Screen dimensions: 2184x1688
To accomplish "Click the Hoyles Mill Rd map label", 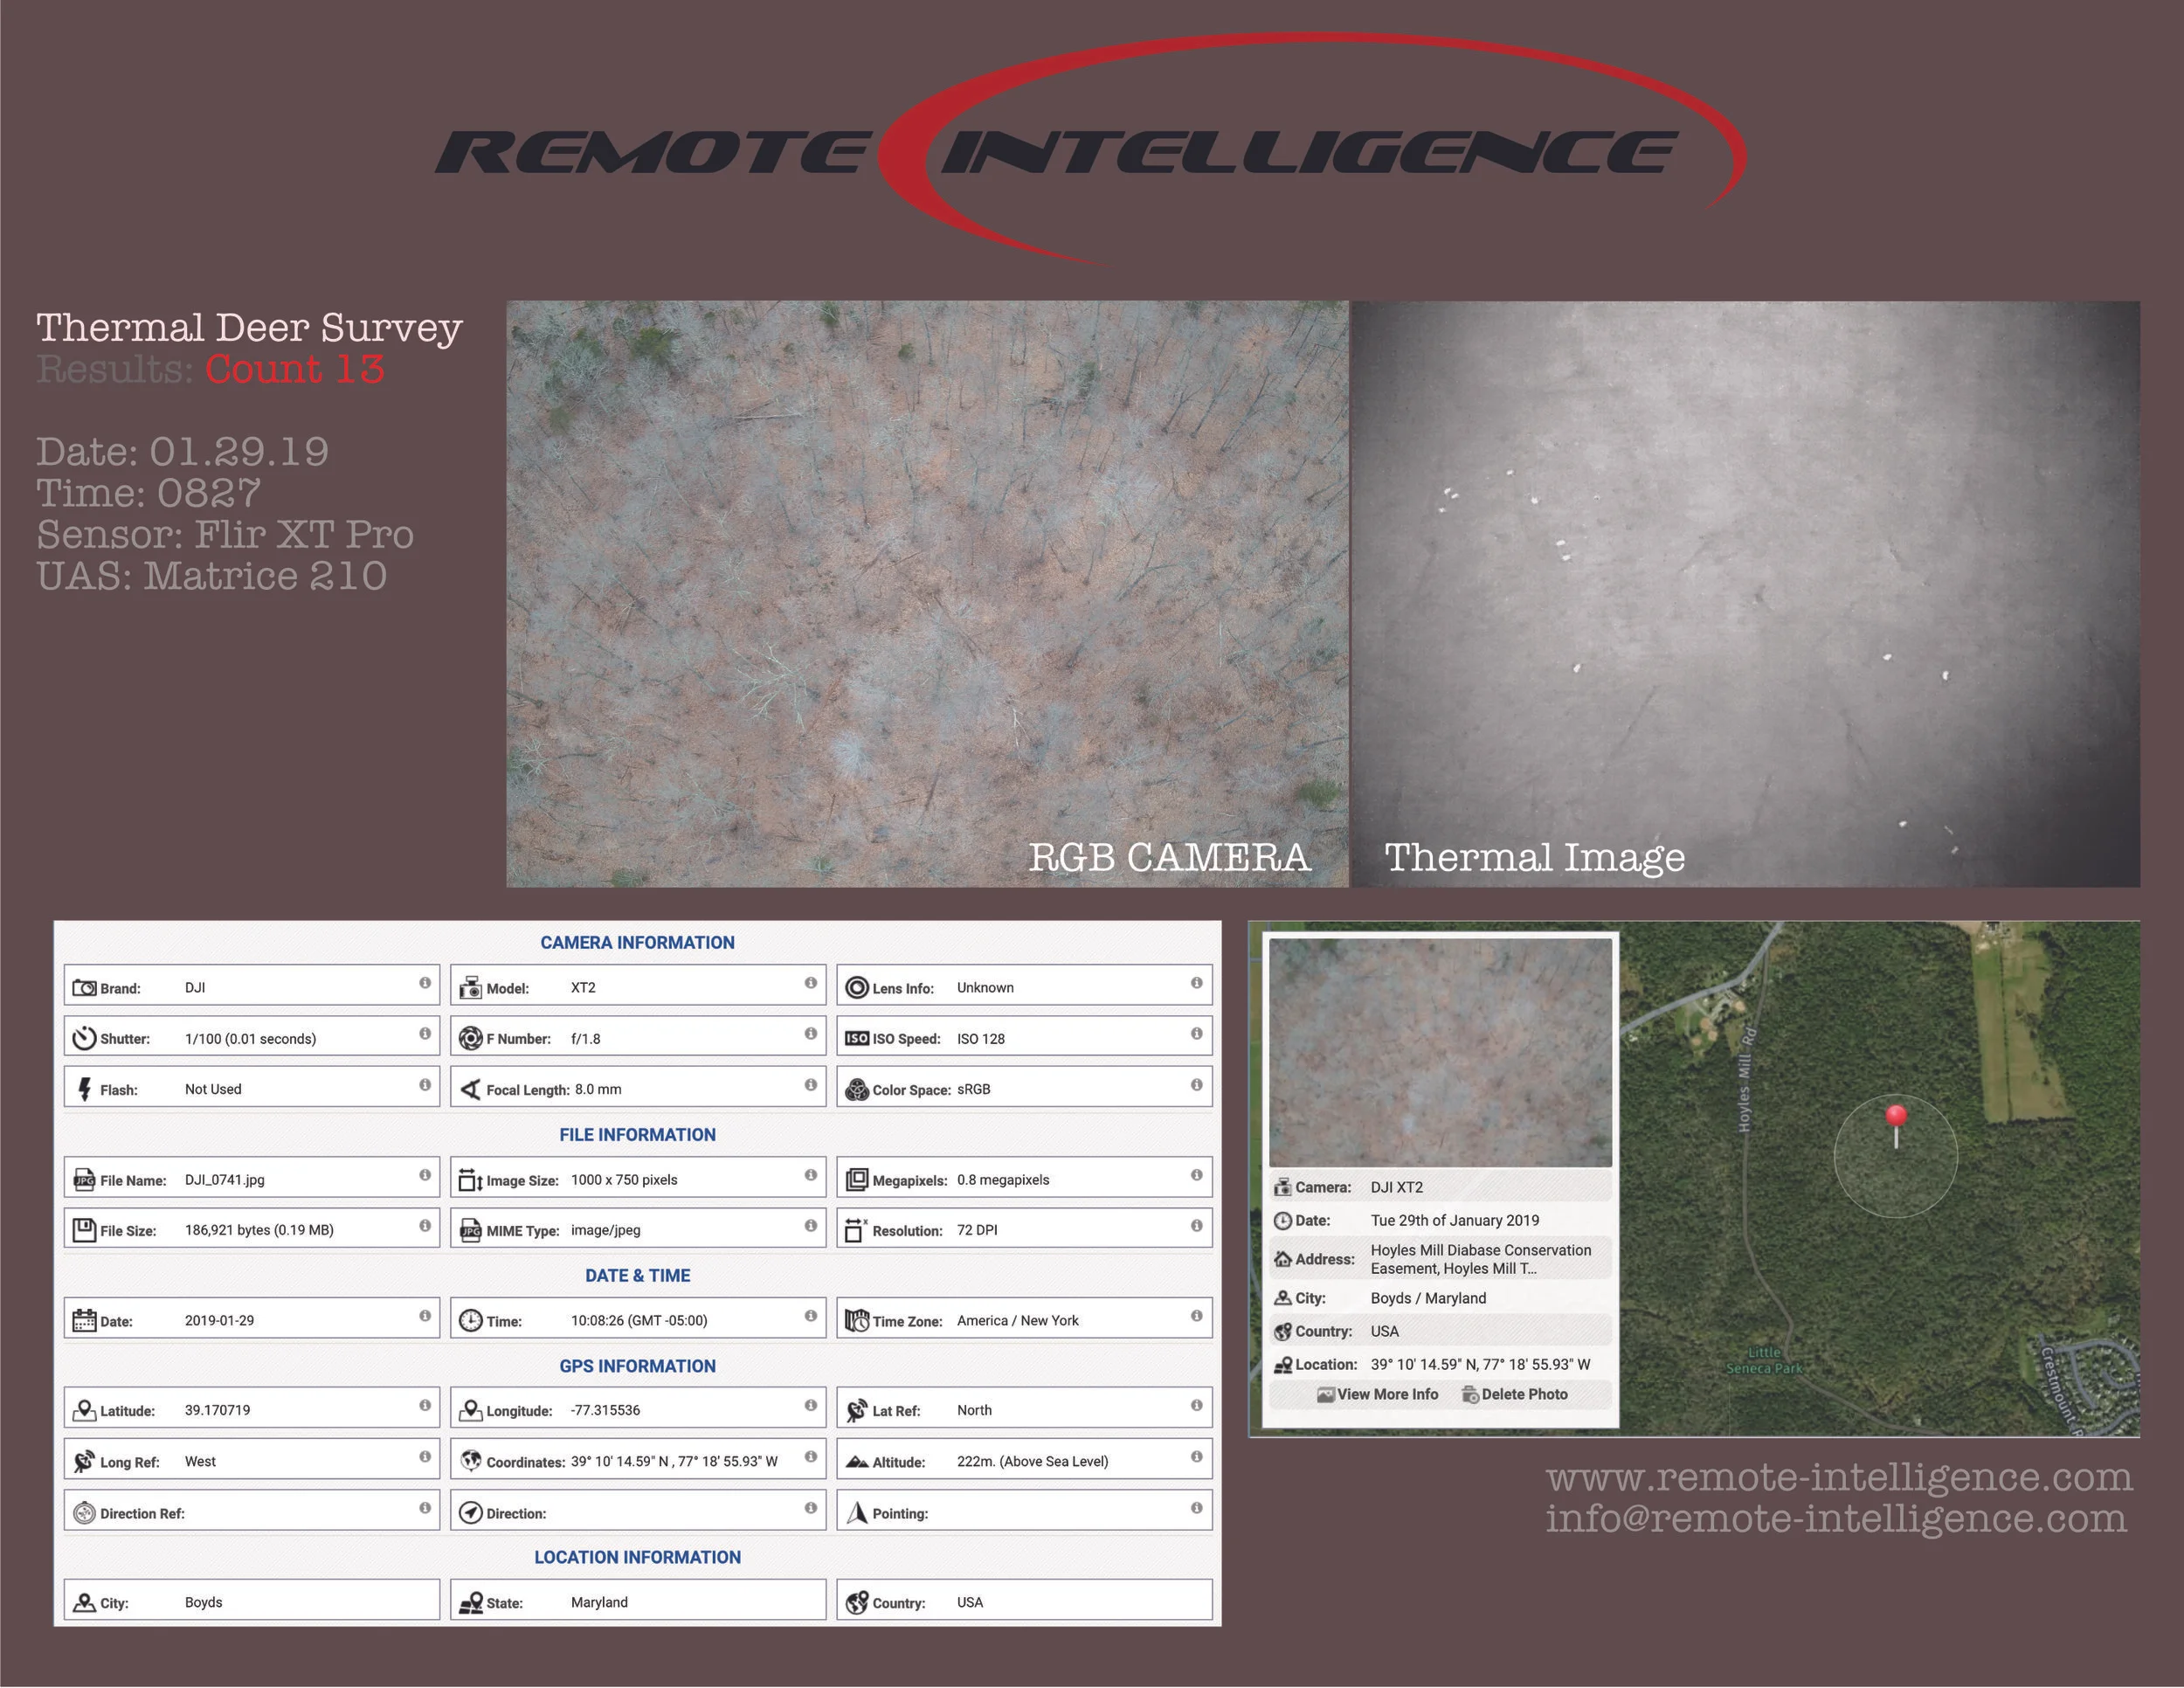I will [x=1746, y=1079].
